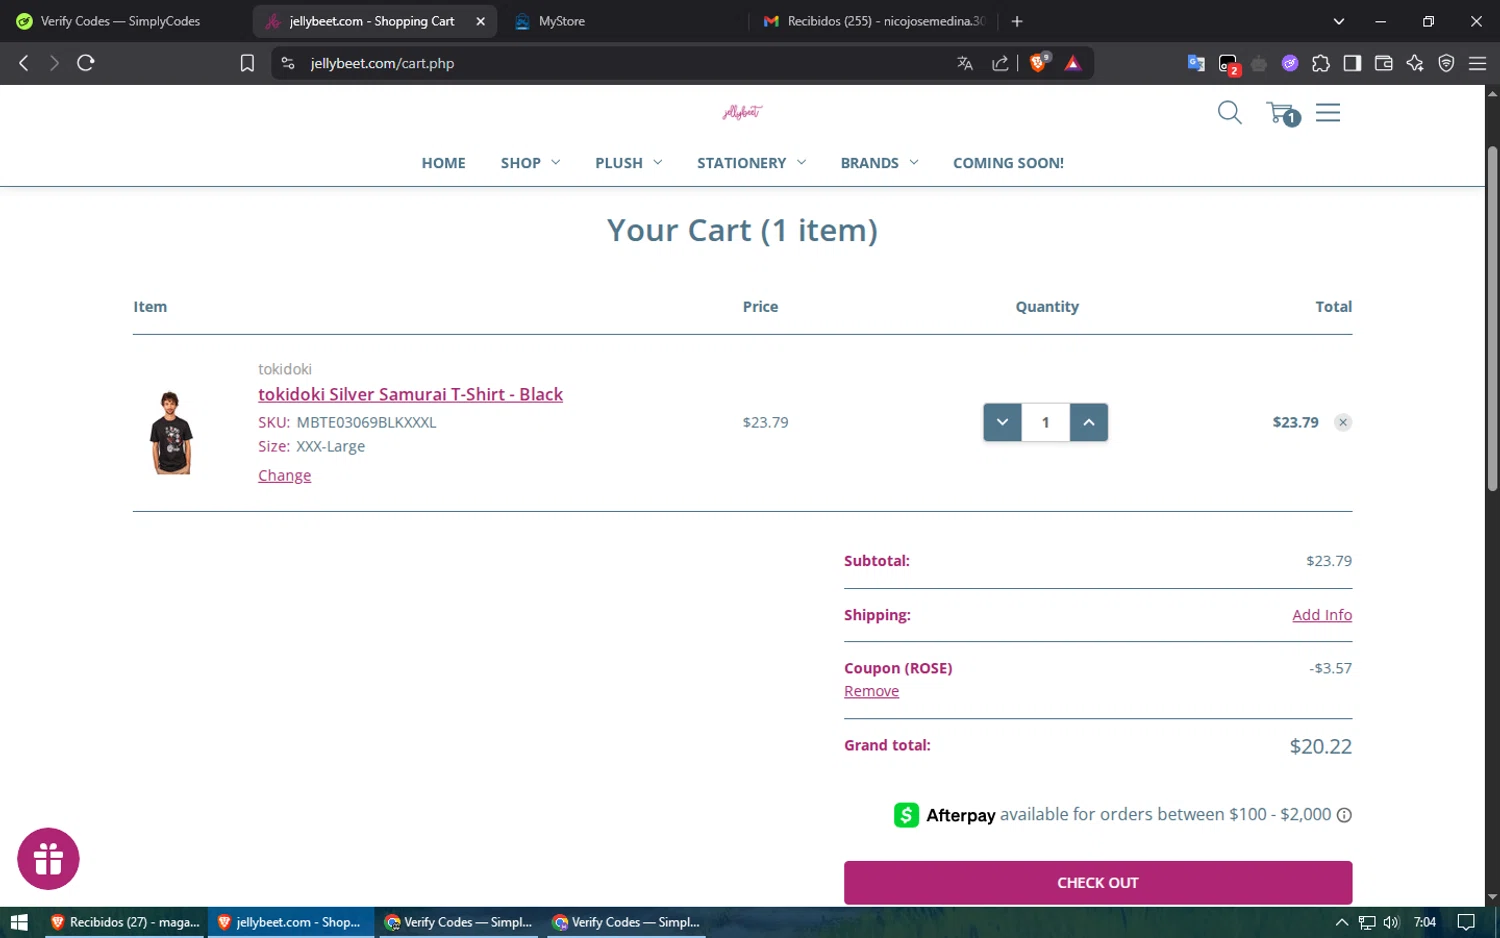Click the jellybeet logo

point(742,112)
